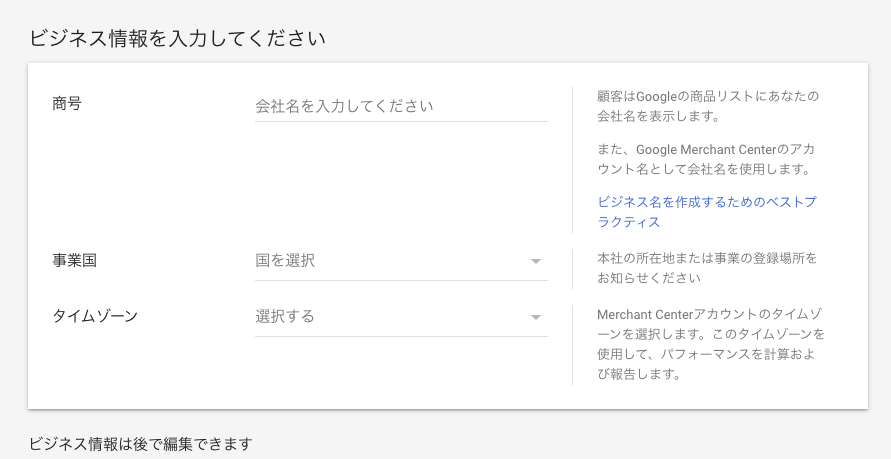This screenshot has width=891, height=459.
Task: Open ビジネス名を作成するためのベストプラクティス link
Action: pyautogui.click(x=706, y=211)
